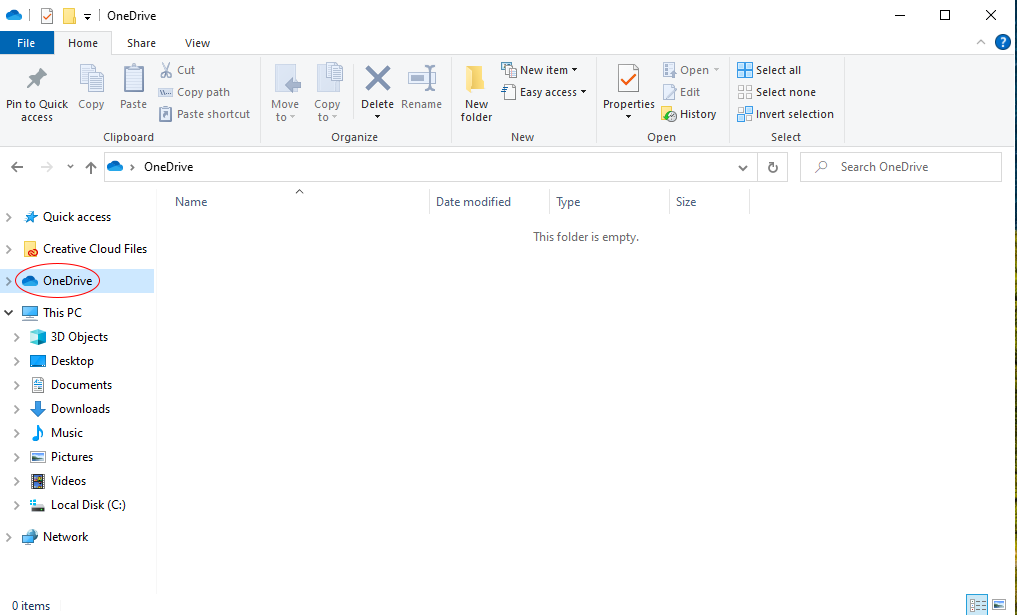Open the File menu
The height and width of the screenshot is (615, 1017).
(x=27, y=43)
